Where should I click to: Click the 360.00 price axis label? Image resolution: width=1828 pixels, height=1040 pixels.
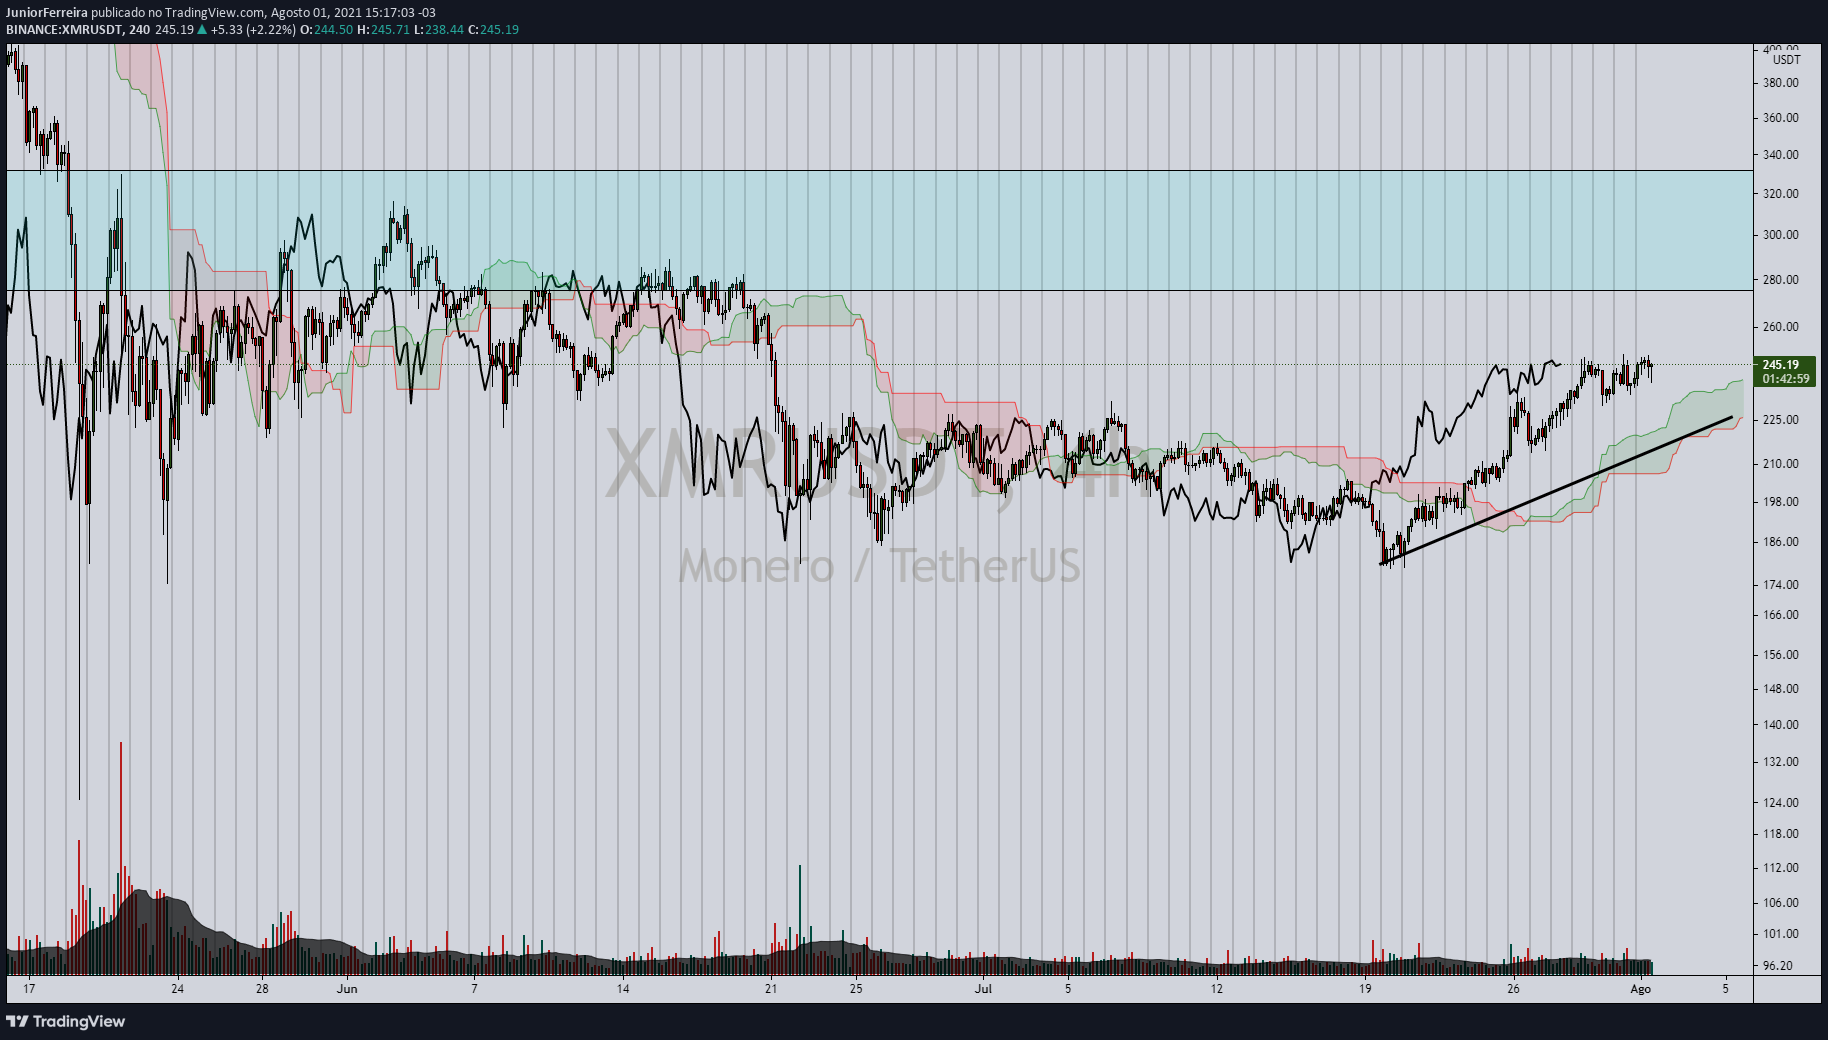1781,118
